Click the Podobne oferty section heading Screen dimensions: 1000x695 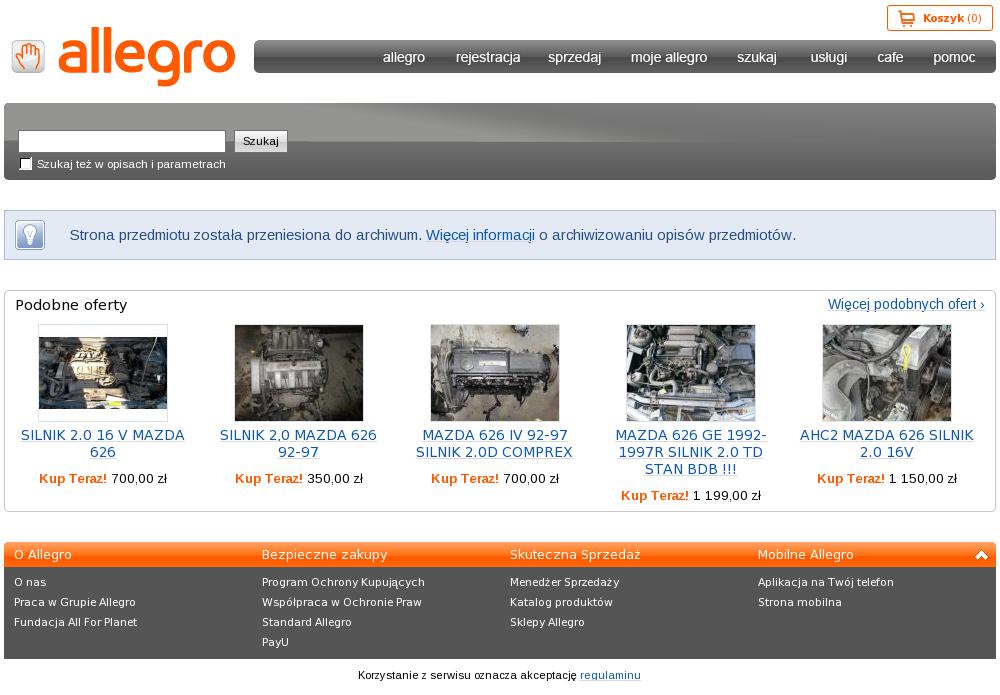coord(71,305)
